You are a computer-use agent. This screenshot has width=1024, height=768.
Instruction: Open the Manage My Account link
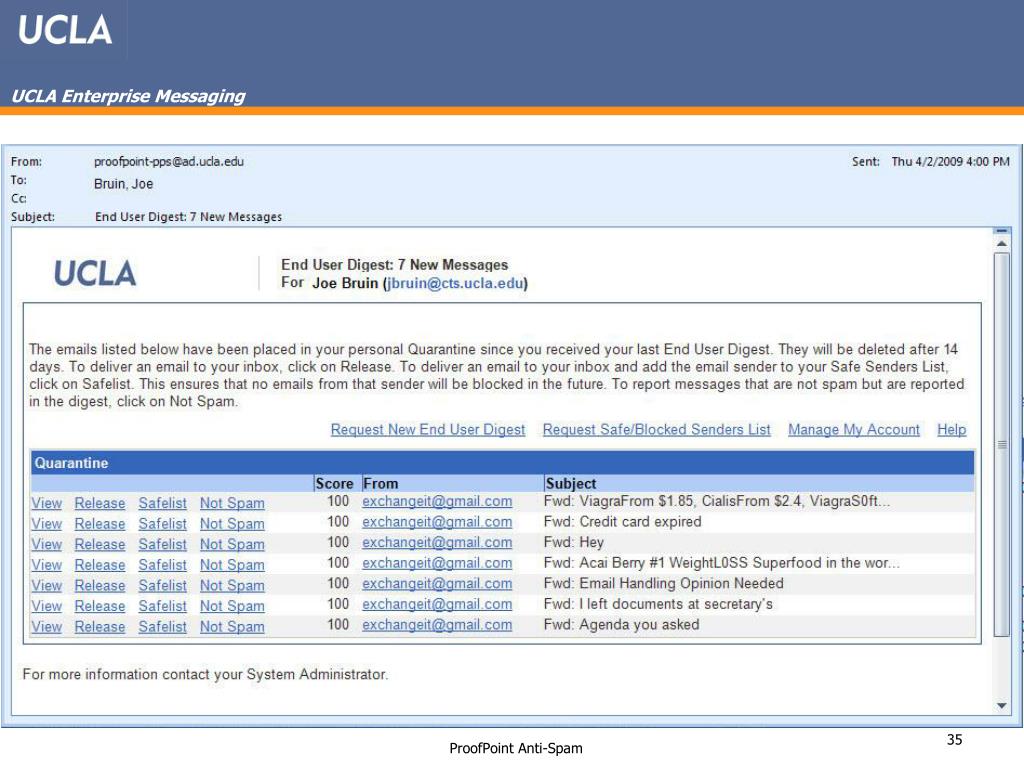pyautogui.click(x=854, y=430)
